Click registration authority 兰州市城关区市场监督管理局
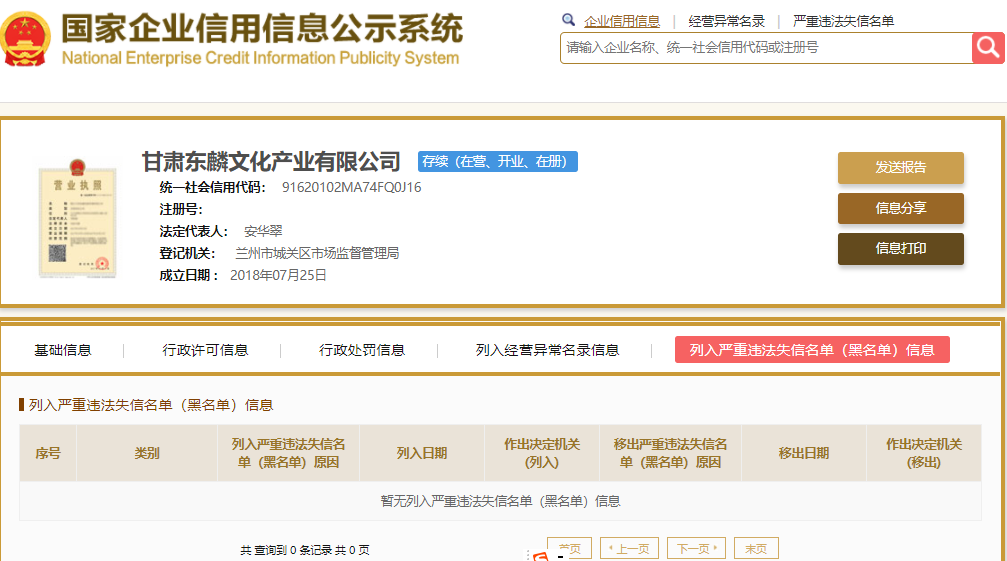Screen dimensions: 1007x561 pos(317,254)
